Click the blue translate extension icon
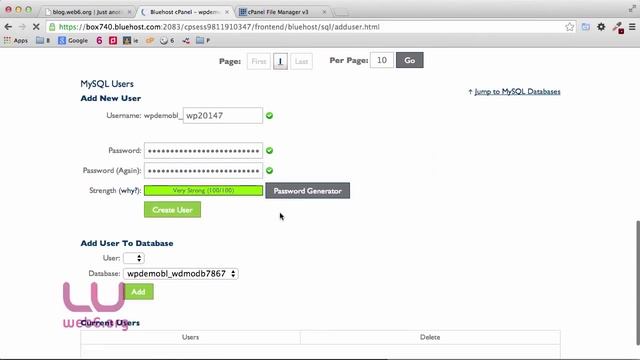Image resolution: width=640 pixels, height=360 pixels. pos(586,27)
